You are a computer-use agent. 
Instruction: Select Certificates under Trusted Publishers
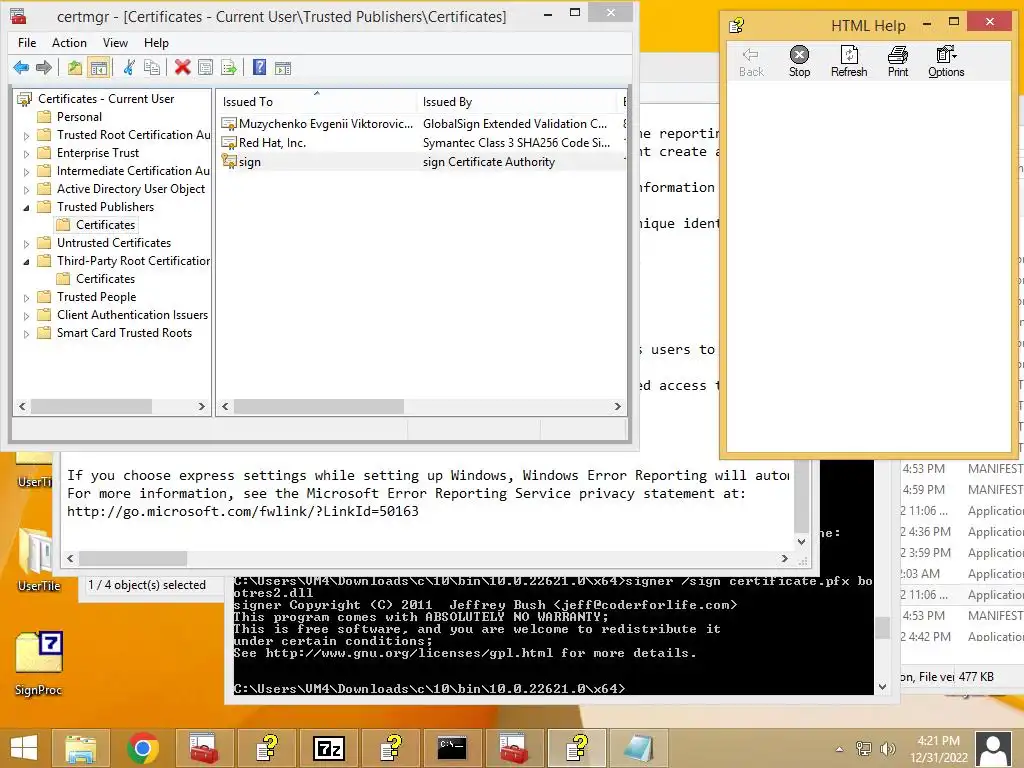[105, 225]
